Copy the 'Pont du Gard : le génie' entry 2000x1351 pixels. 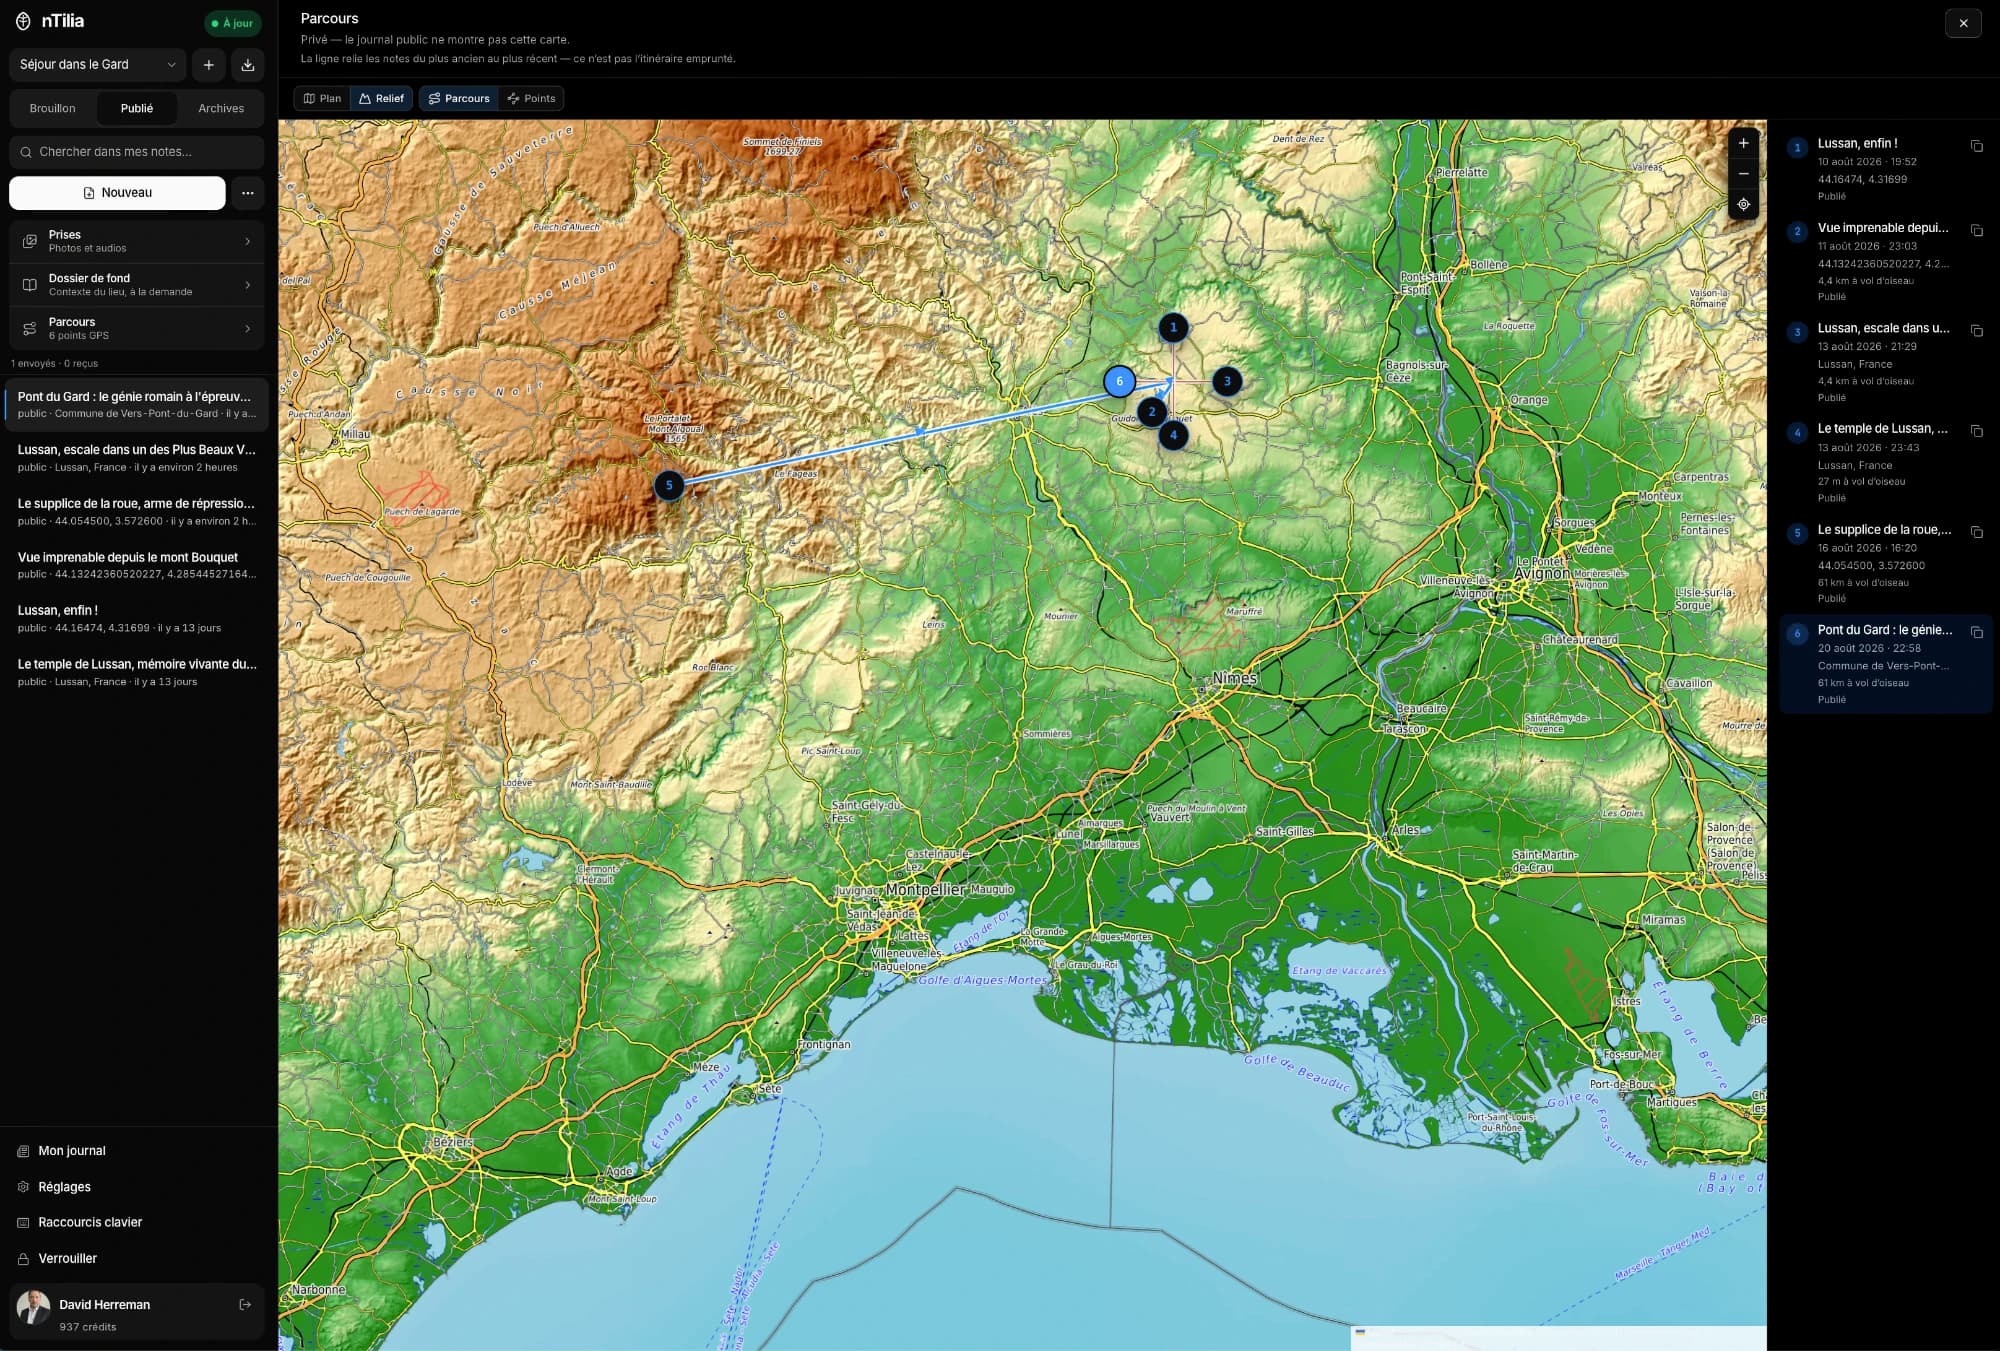click(1976, 632)
